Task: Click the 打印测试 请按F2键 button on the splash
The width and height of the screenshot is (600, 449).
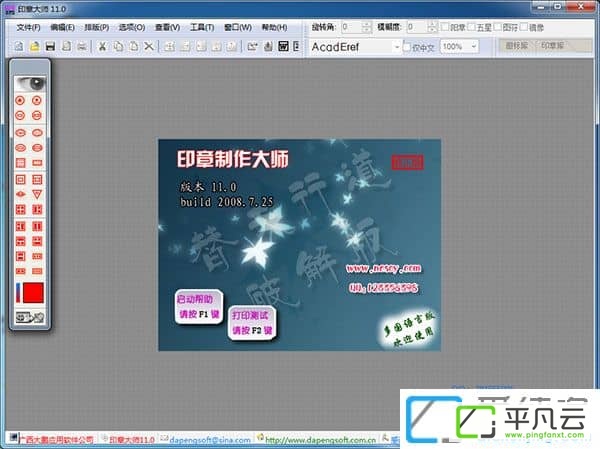Action: (x=251, y=323)
